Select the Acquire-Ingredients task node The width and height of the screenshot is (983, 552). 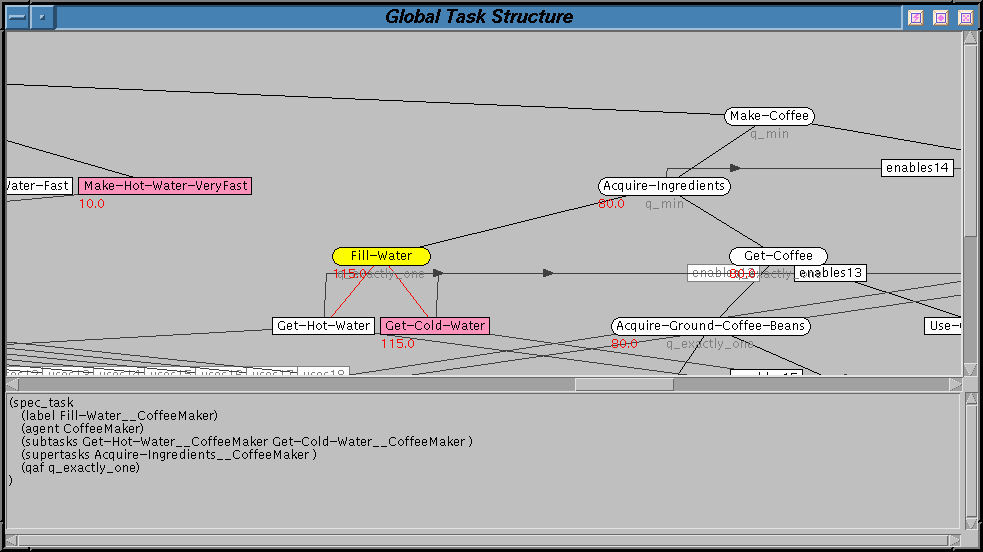tap(664, 186)
